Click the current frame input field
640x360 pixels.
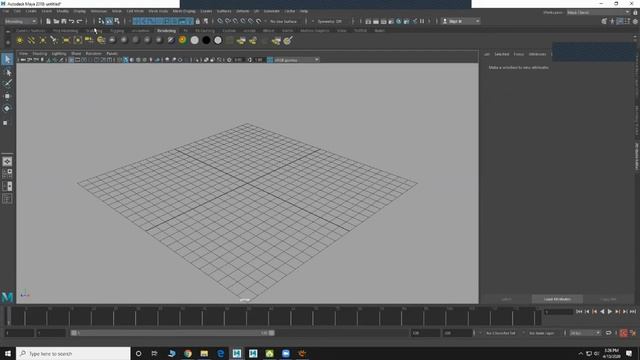click(x=558, y=312)
